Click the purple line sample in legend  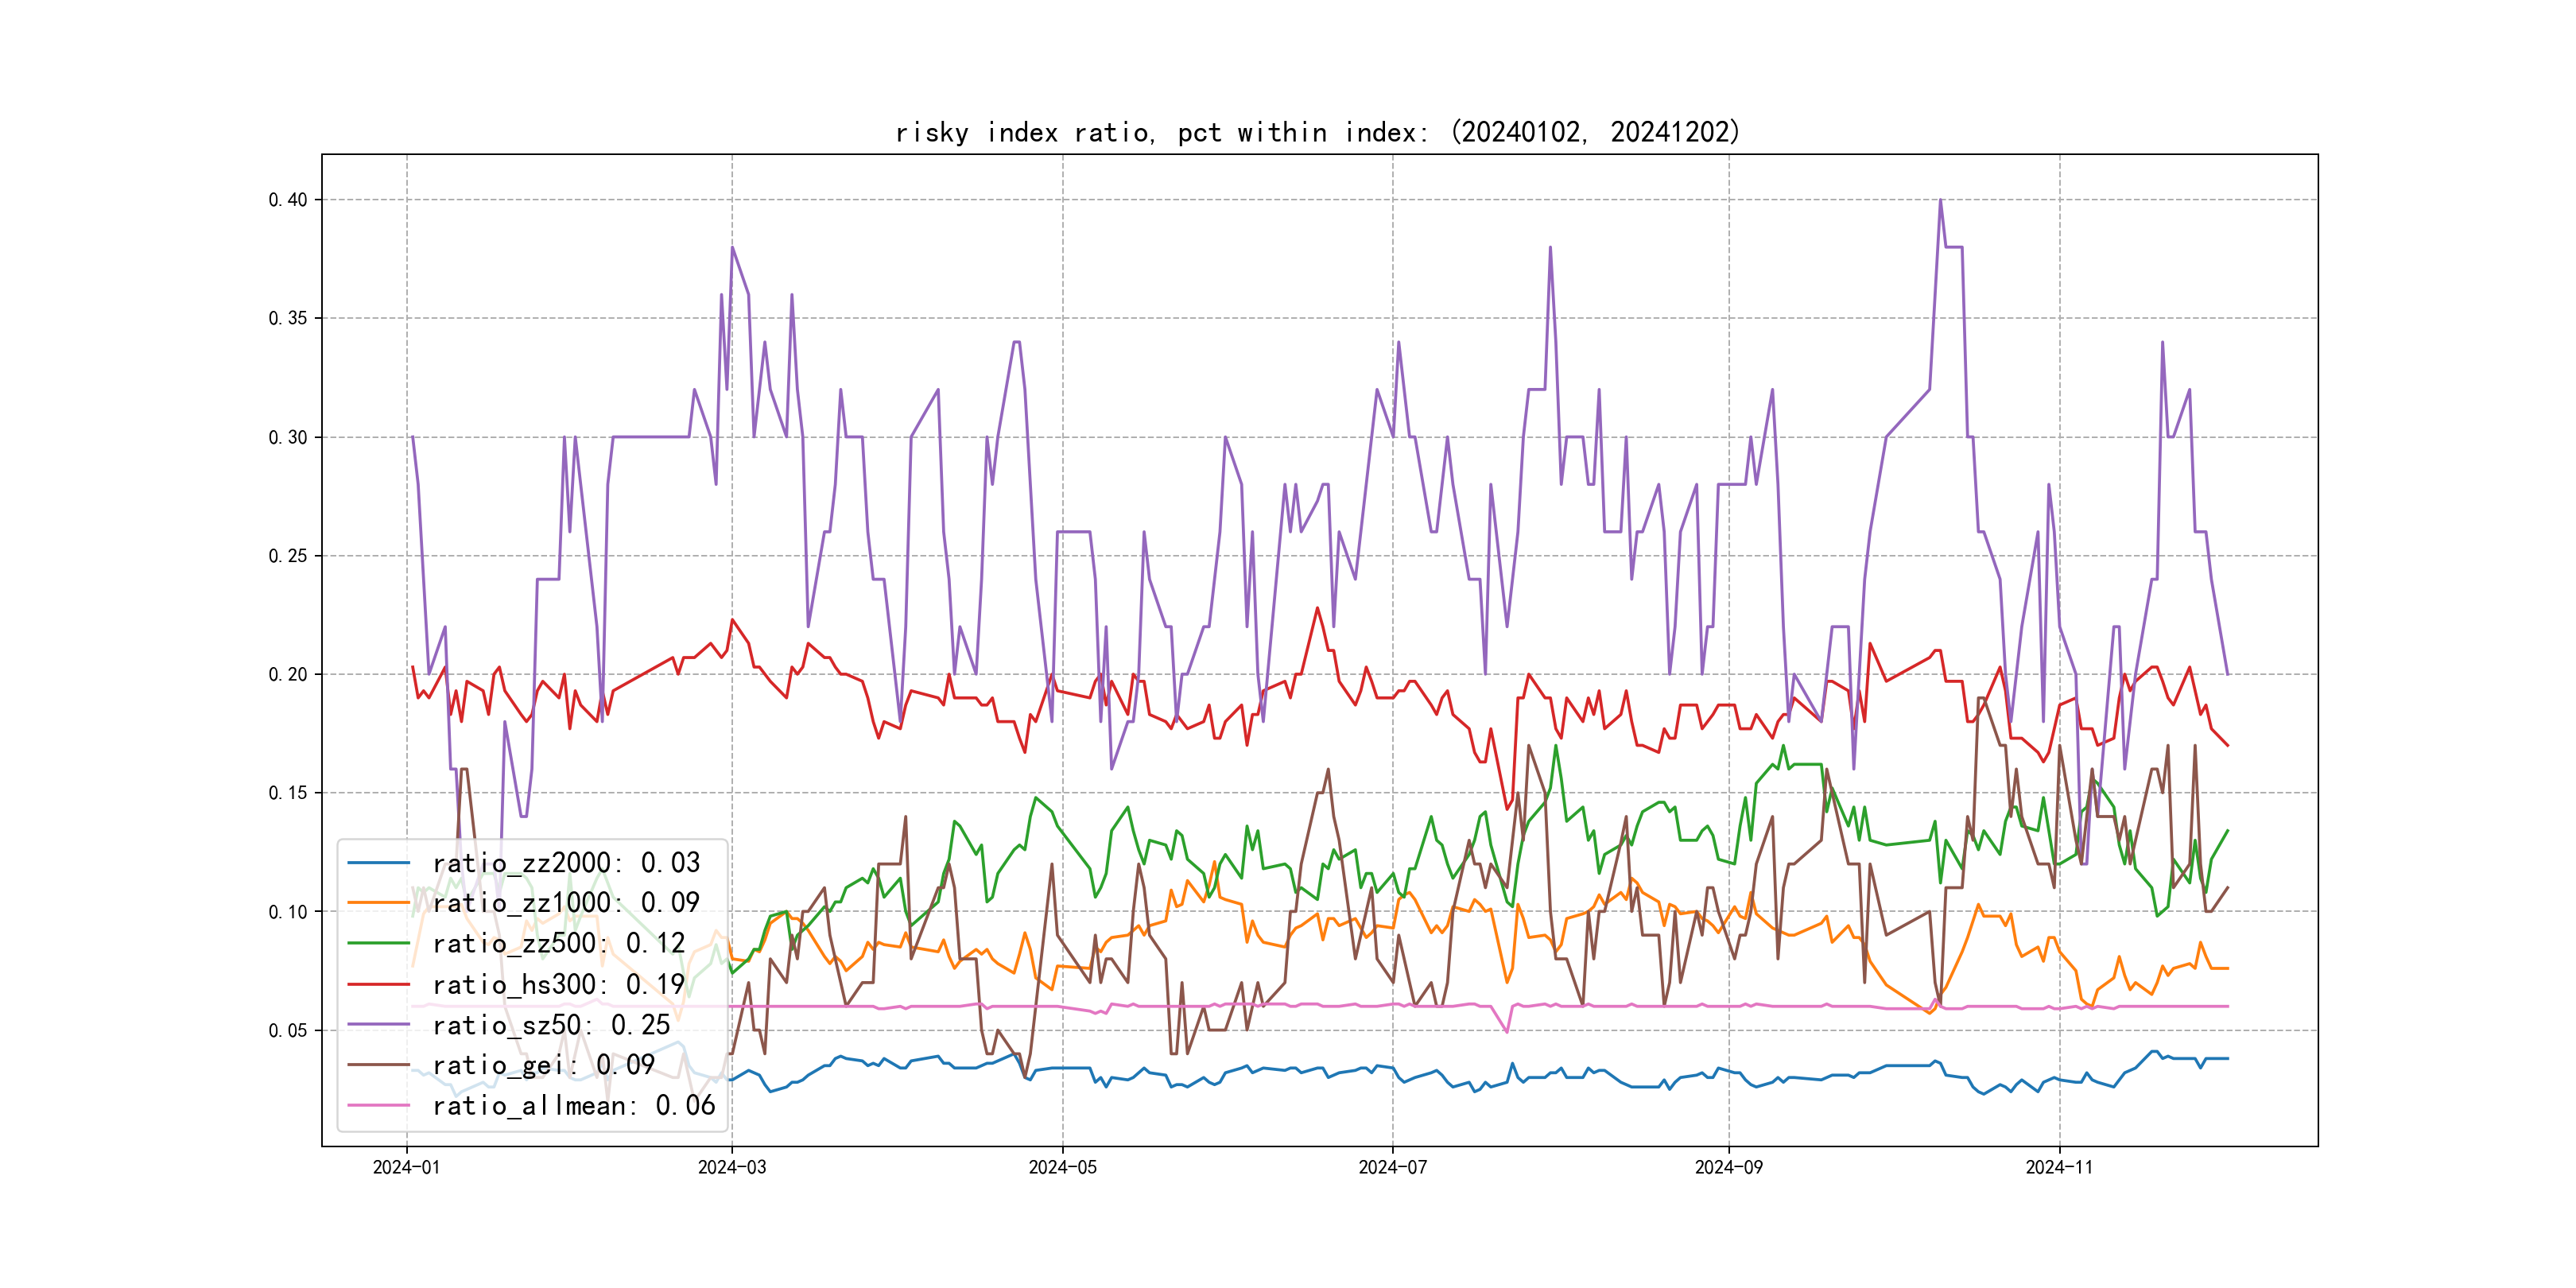click(x=379, y=1025)
